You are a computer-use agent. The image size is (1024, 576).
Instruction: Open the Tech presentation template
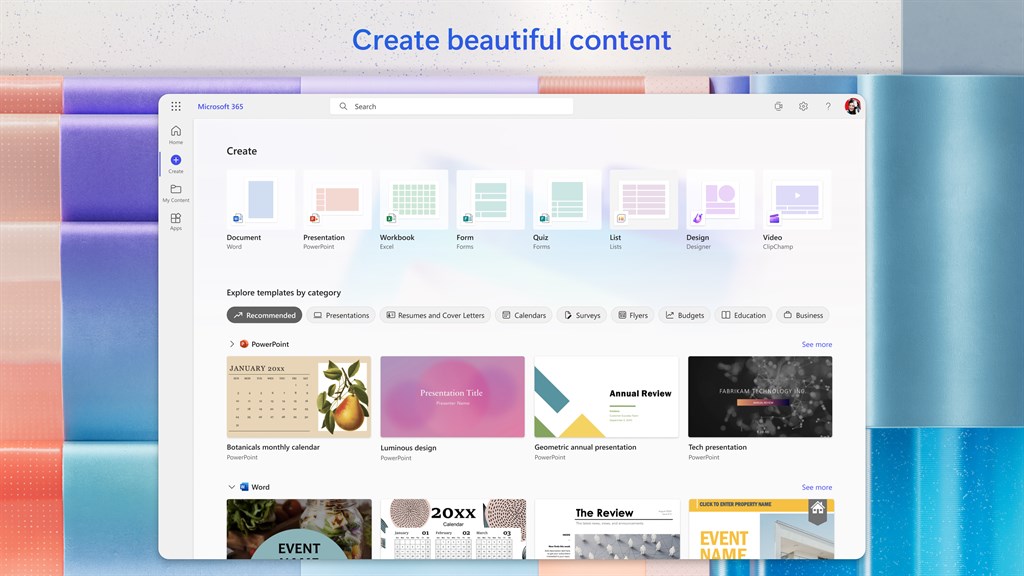point(760,396)
